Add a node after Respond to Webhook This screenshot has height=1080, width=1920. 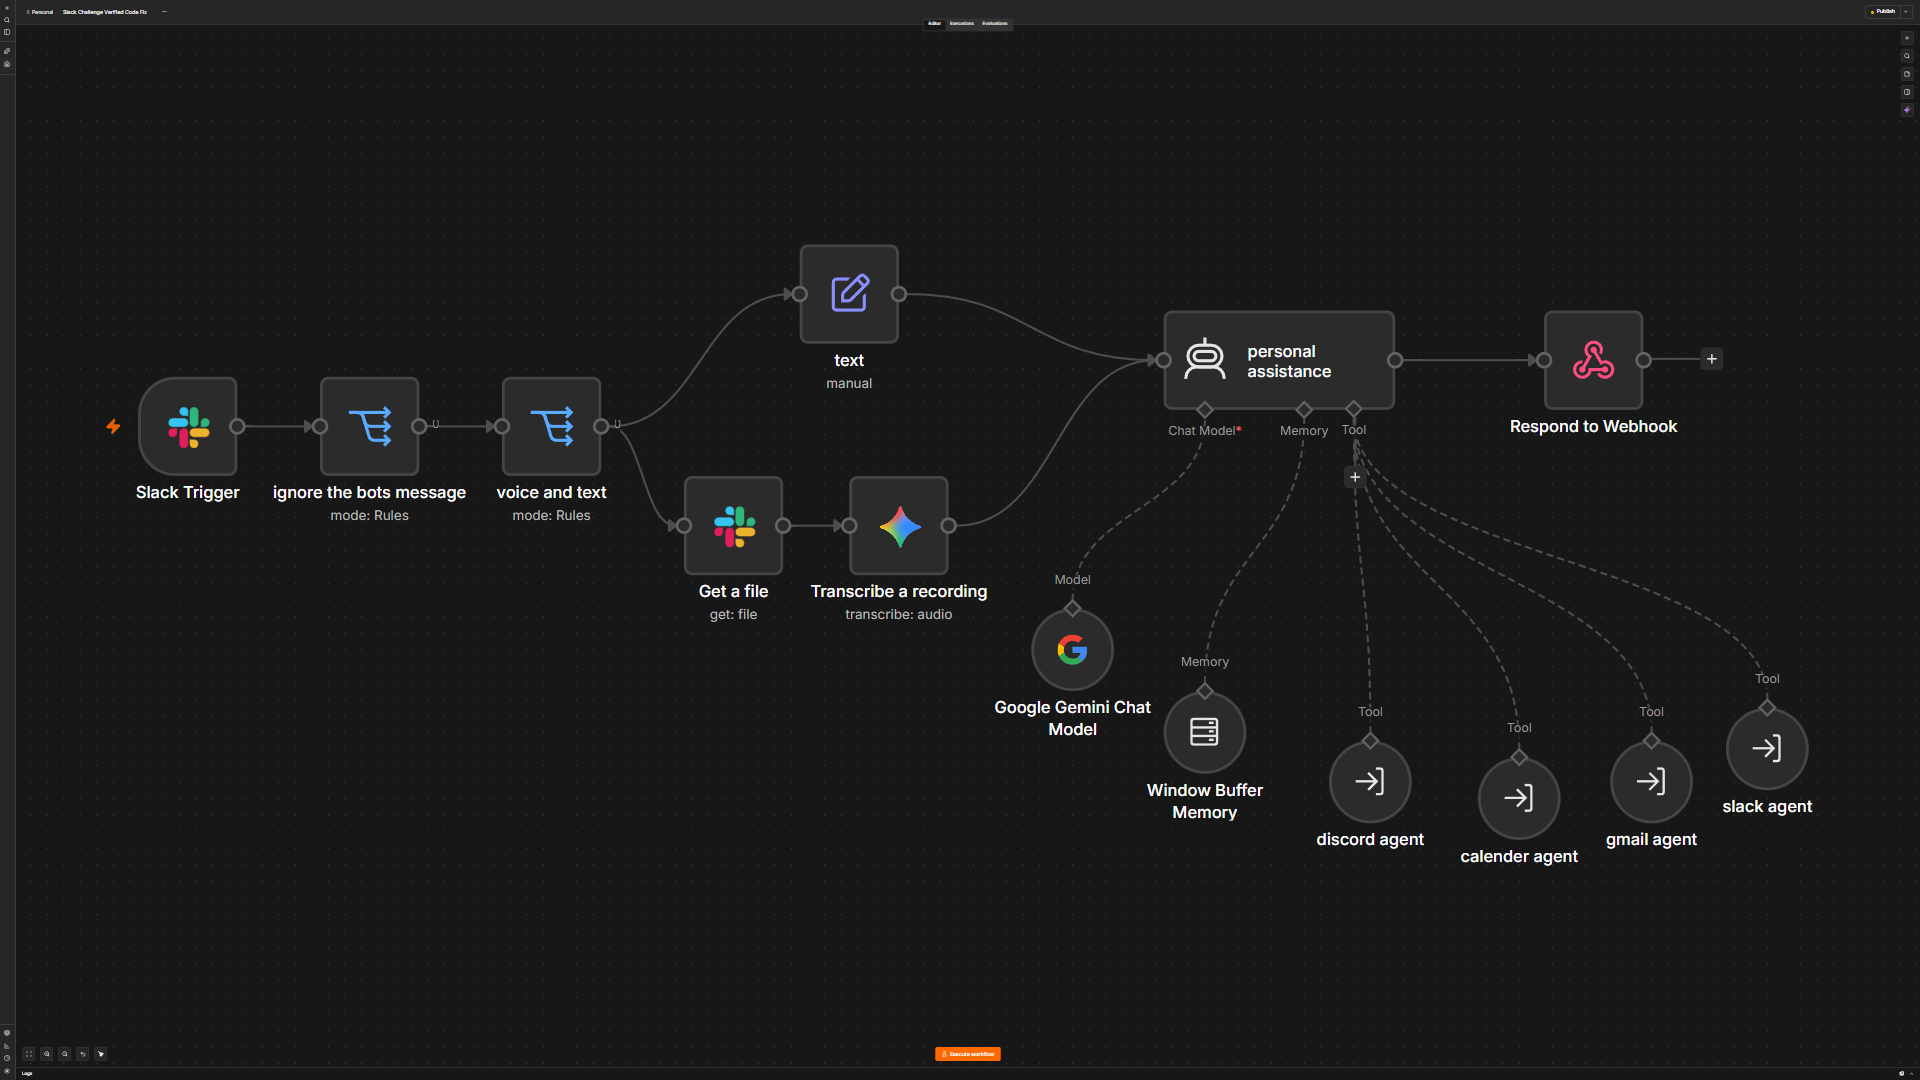coord(1712,359)
